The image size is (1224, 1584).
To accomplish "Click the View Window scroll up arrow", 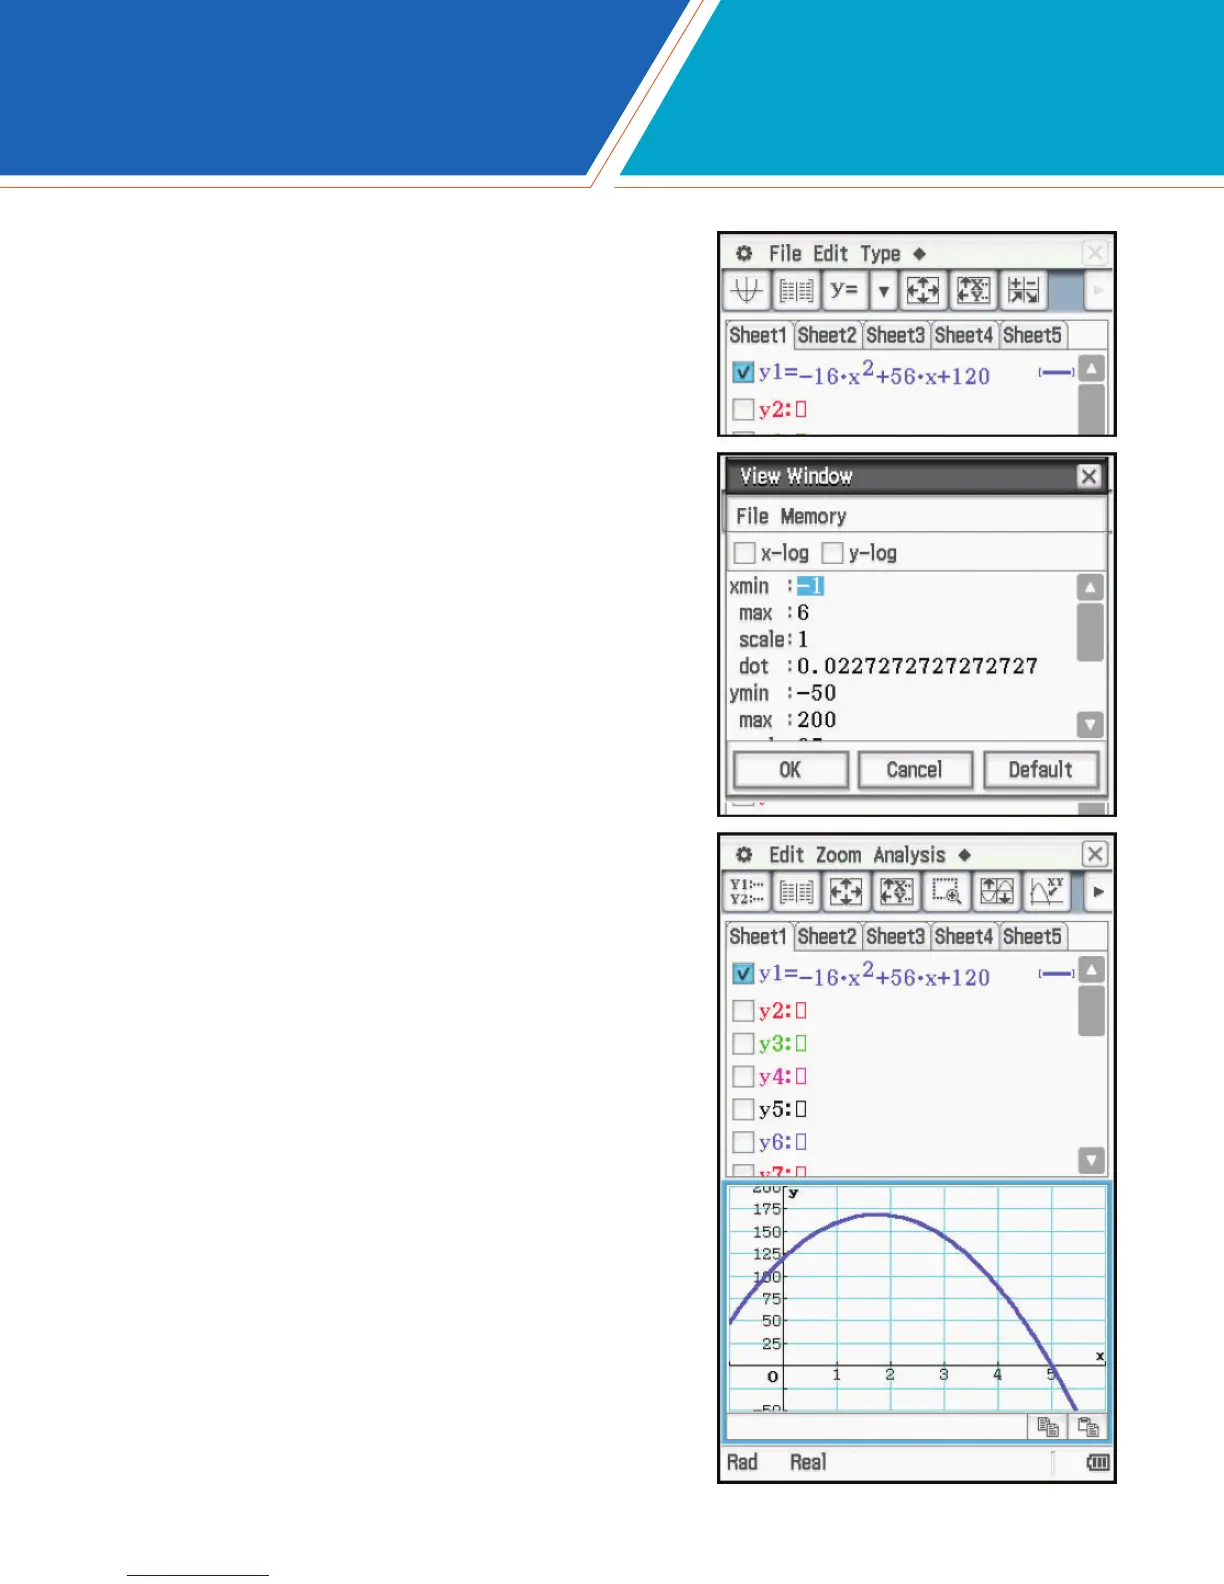I will tap(1090, 588).
